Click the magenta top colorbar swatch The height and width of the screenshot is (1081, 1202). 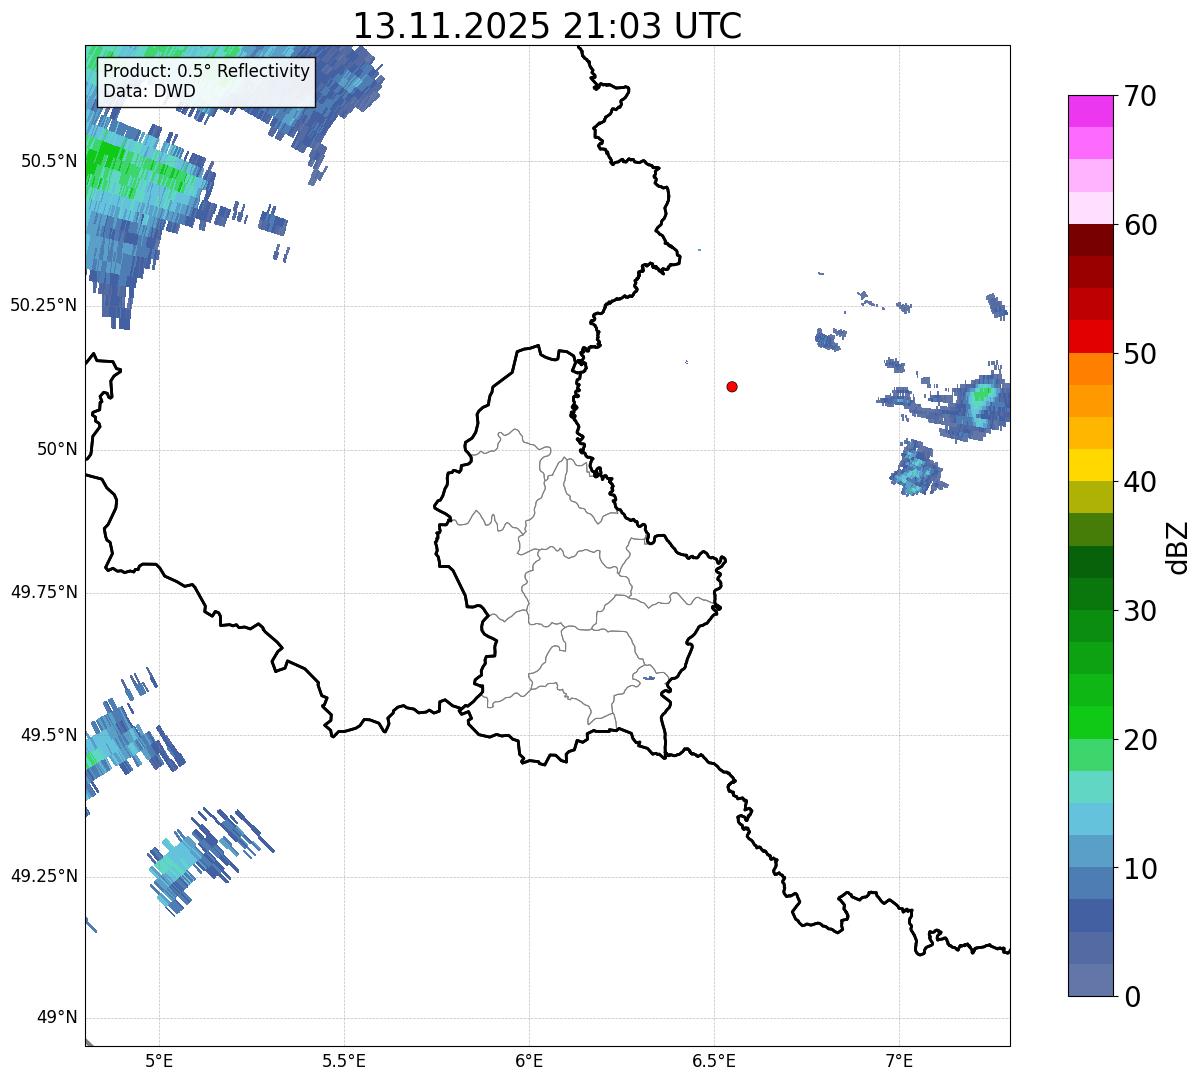click(x=1091, y=111)
